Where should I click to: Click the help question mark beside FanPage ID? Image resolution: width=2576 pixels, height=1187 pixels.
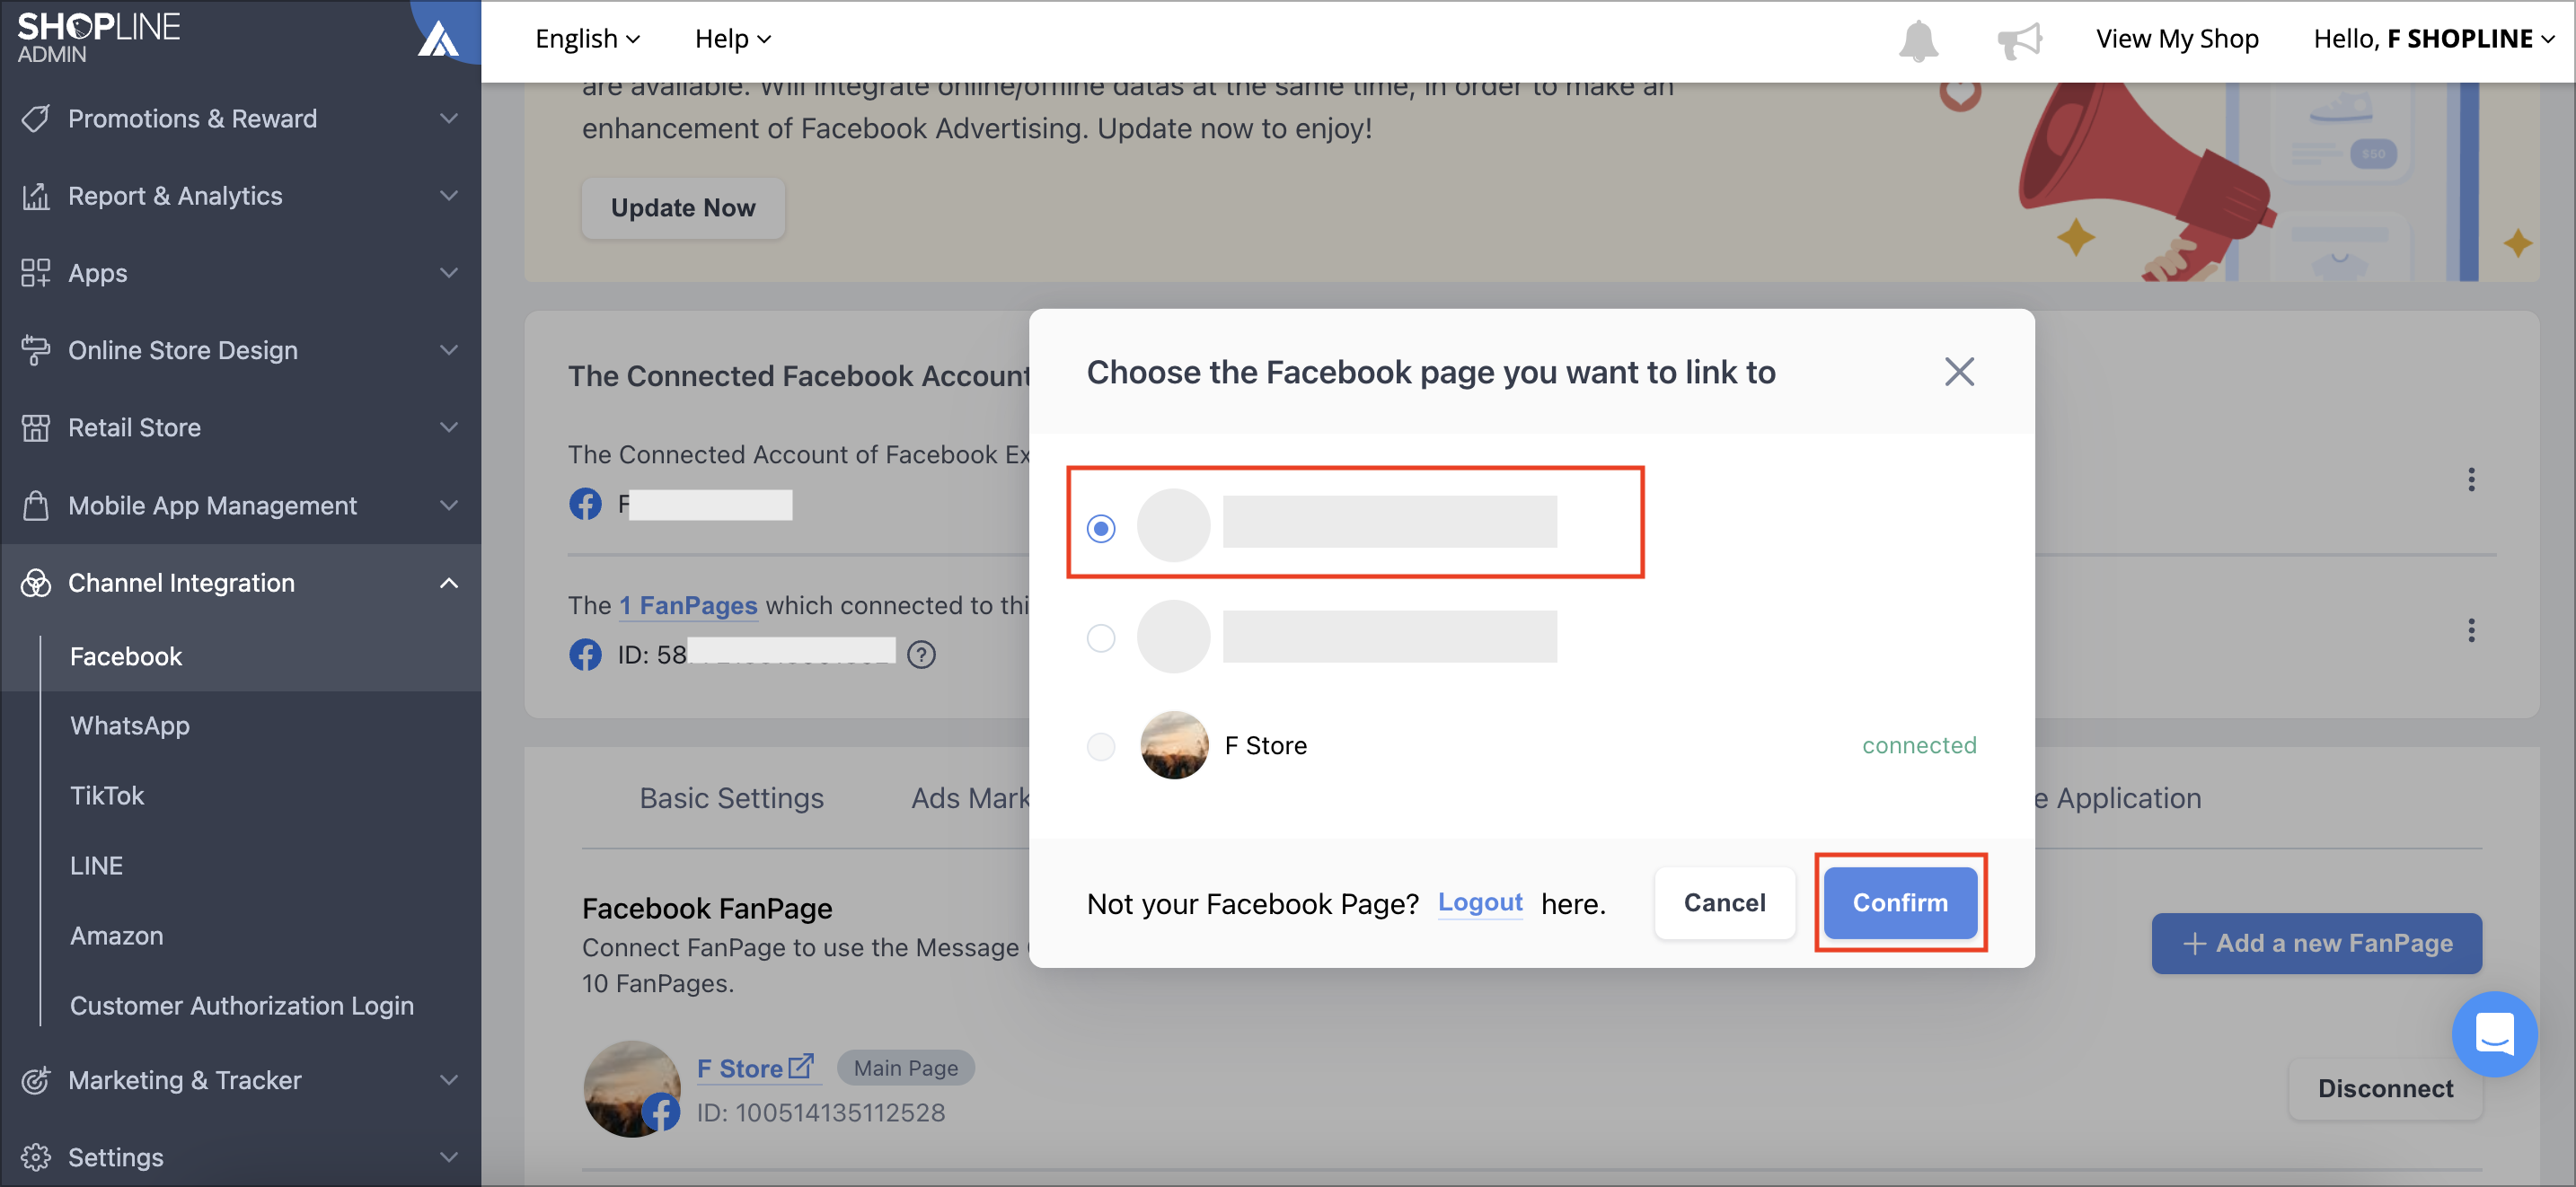pos(921,654)
